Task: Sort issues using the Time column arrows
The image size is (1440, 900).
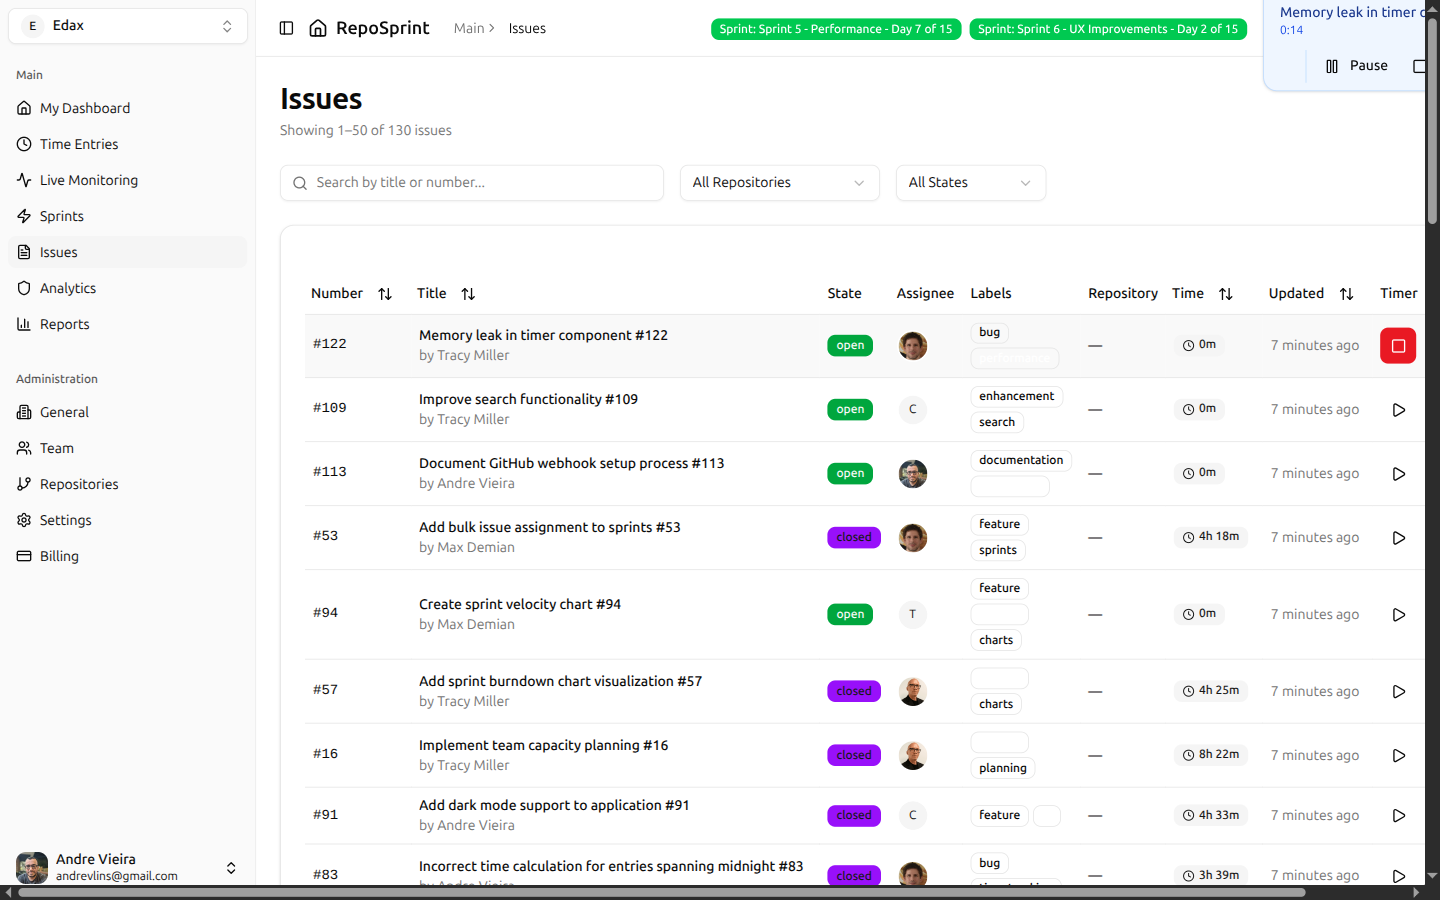Action: point(1223,294)
